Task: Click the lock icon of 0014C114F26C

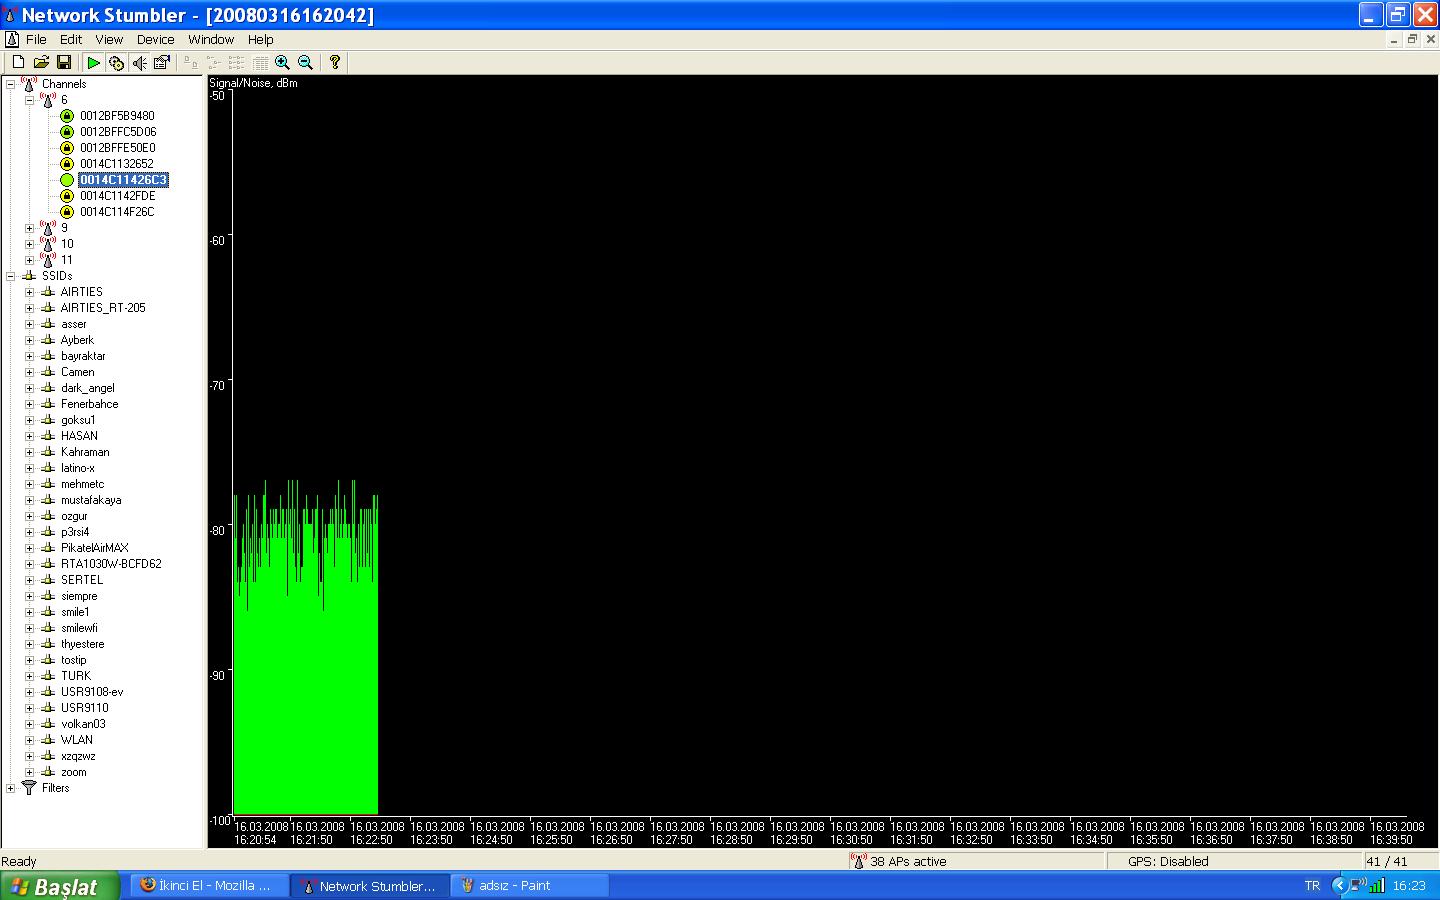Action: click(67, 212)
